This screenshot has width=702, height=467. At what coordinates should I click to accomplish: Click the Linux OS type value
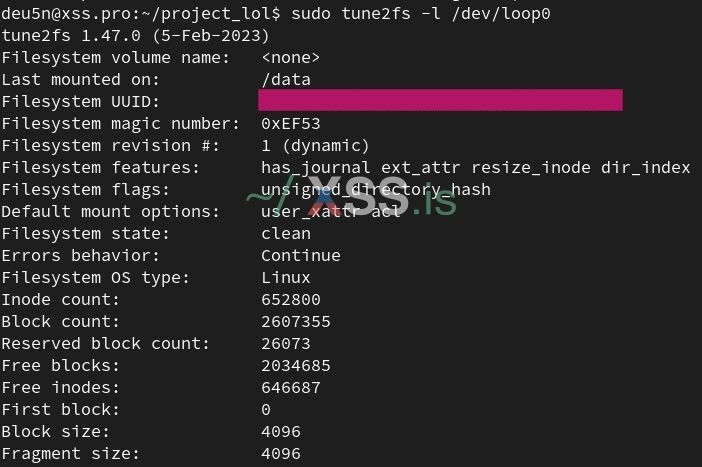[x=285, y=277]
